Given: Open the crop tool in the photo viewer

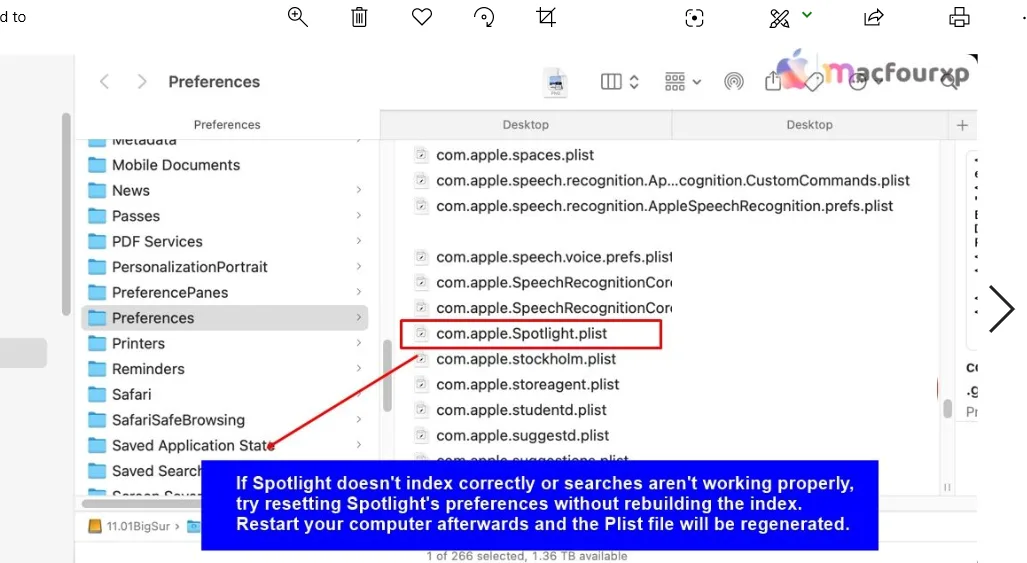Looking at the screenshot, I should click(546, 17).
